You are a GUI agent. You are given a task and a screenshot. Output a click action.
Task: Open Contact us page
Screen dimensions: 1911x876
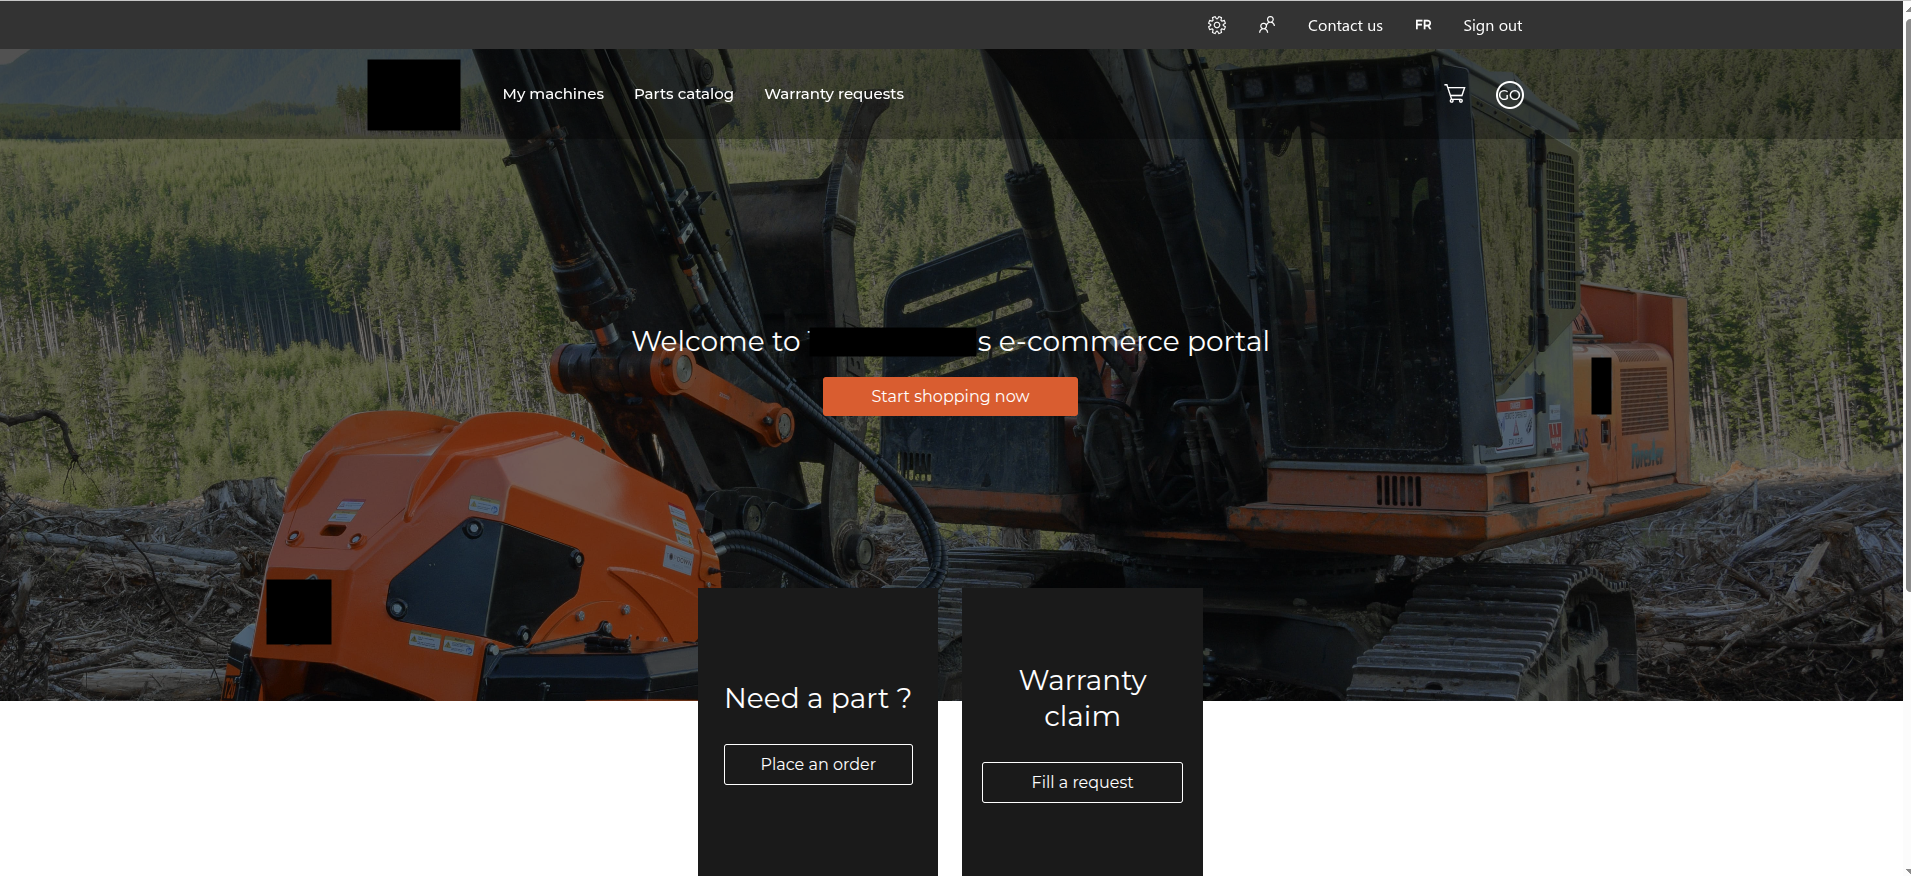coord(1345,26)
